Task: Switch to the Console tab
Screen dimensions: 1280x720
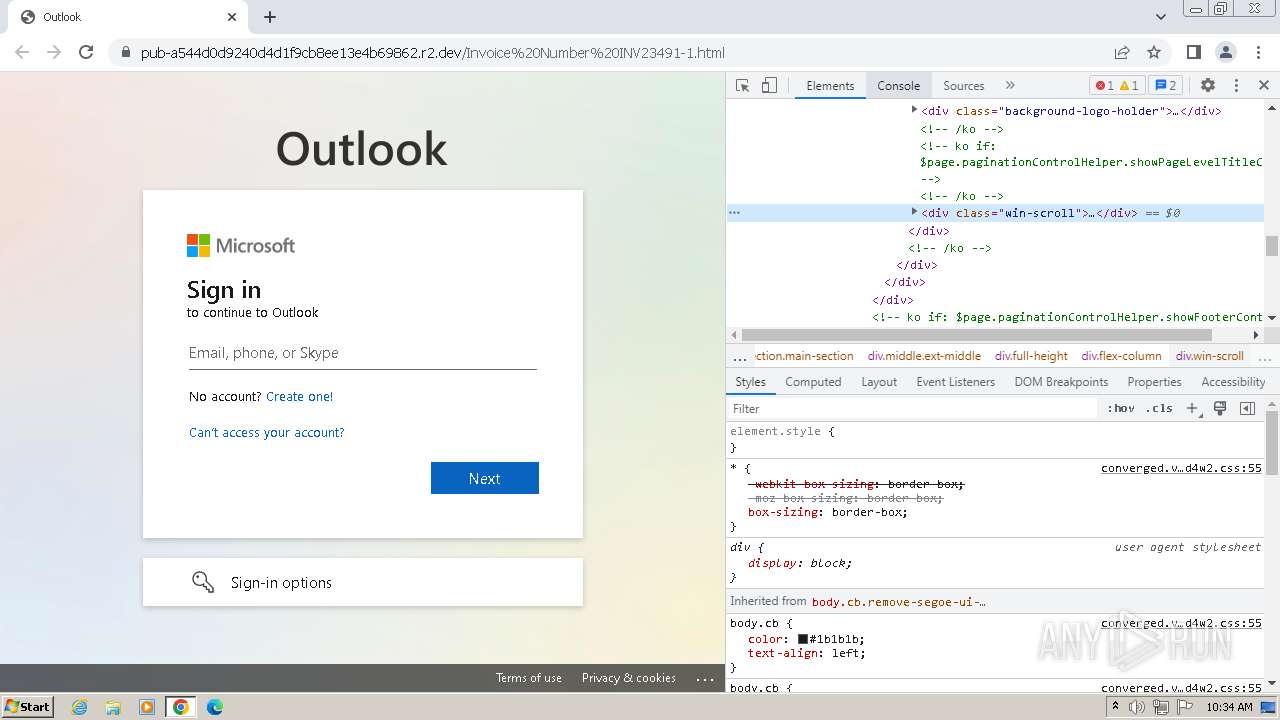Action: pos(898,85)
